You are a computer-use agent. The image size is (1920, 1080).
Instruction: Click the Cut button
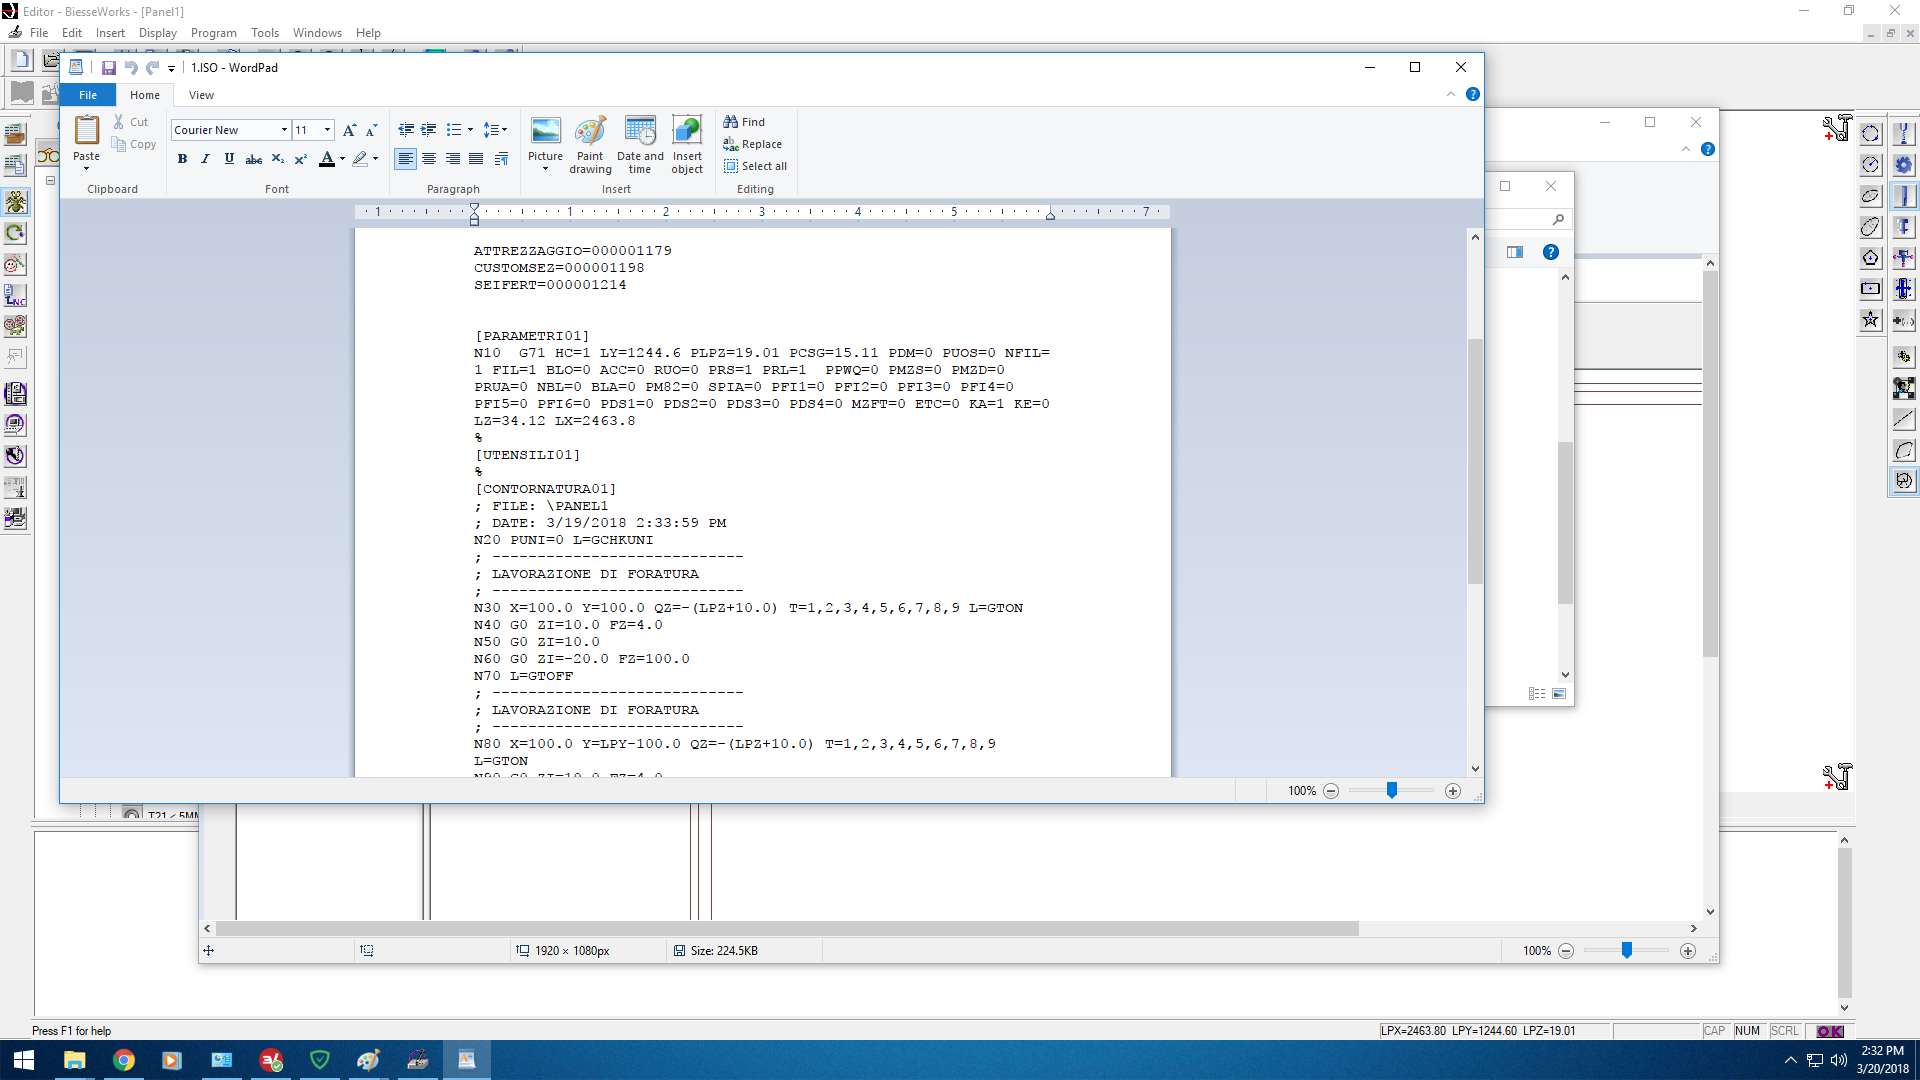click(131, 122)
